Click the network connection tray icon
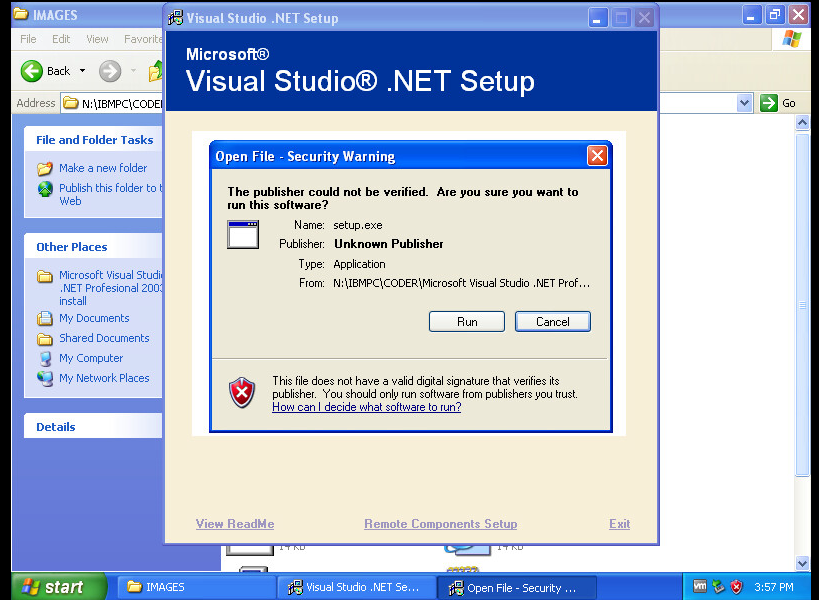The image size is (819, 600). [x=719, y=587]
